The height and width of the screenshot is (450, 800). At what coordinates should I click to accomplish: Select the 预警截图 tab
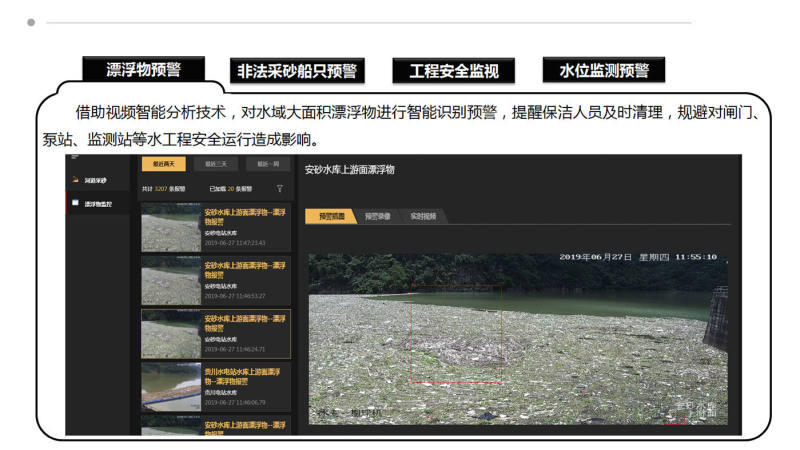(x=331, y=216)
